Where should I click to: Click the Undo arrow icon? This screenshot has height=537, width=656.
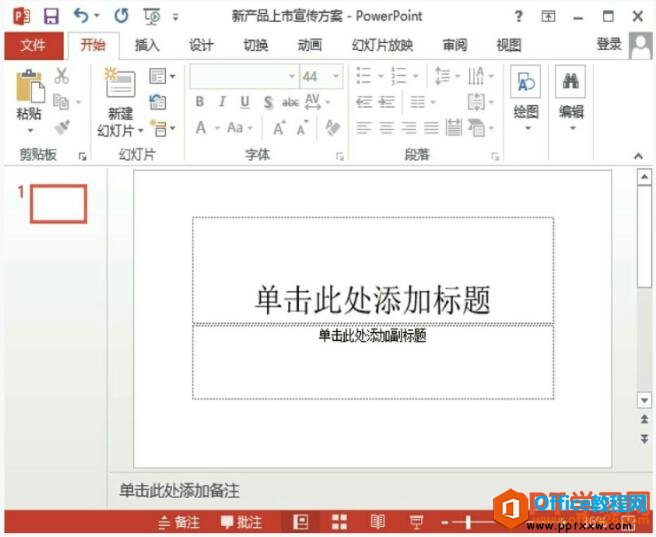tap(81, 16)
